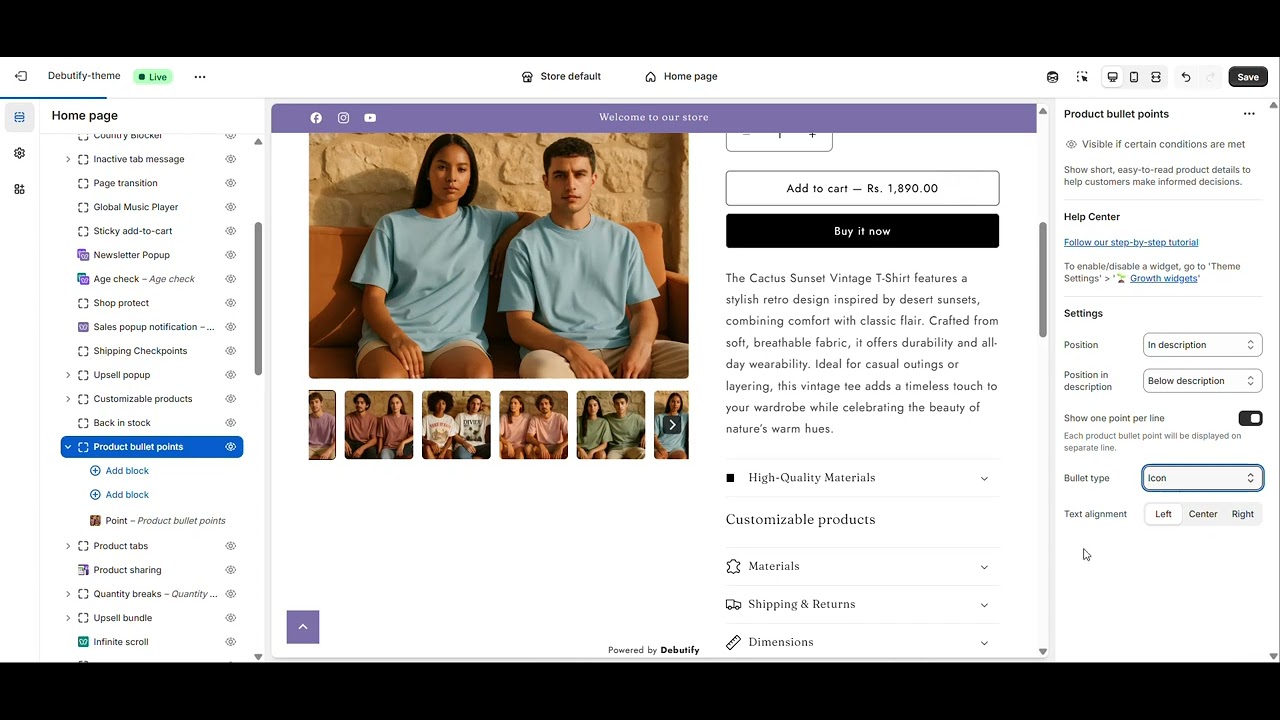
Task: Toggle visibility of Upsell popup
Action: click(x=230, y=375)
